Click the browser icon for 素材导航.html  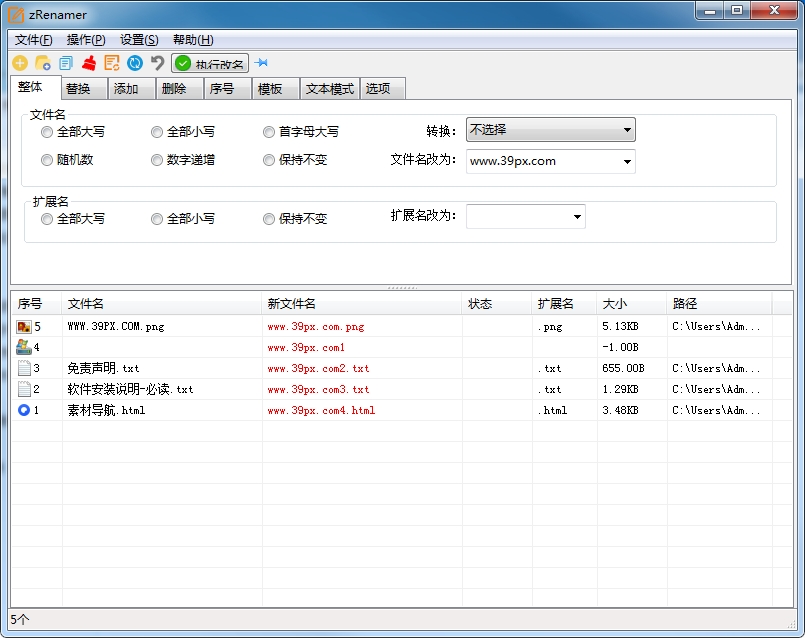click(x=24, y=410)
